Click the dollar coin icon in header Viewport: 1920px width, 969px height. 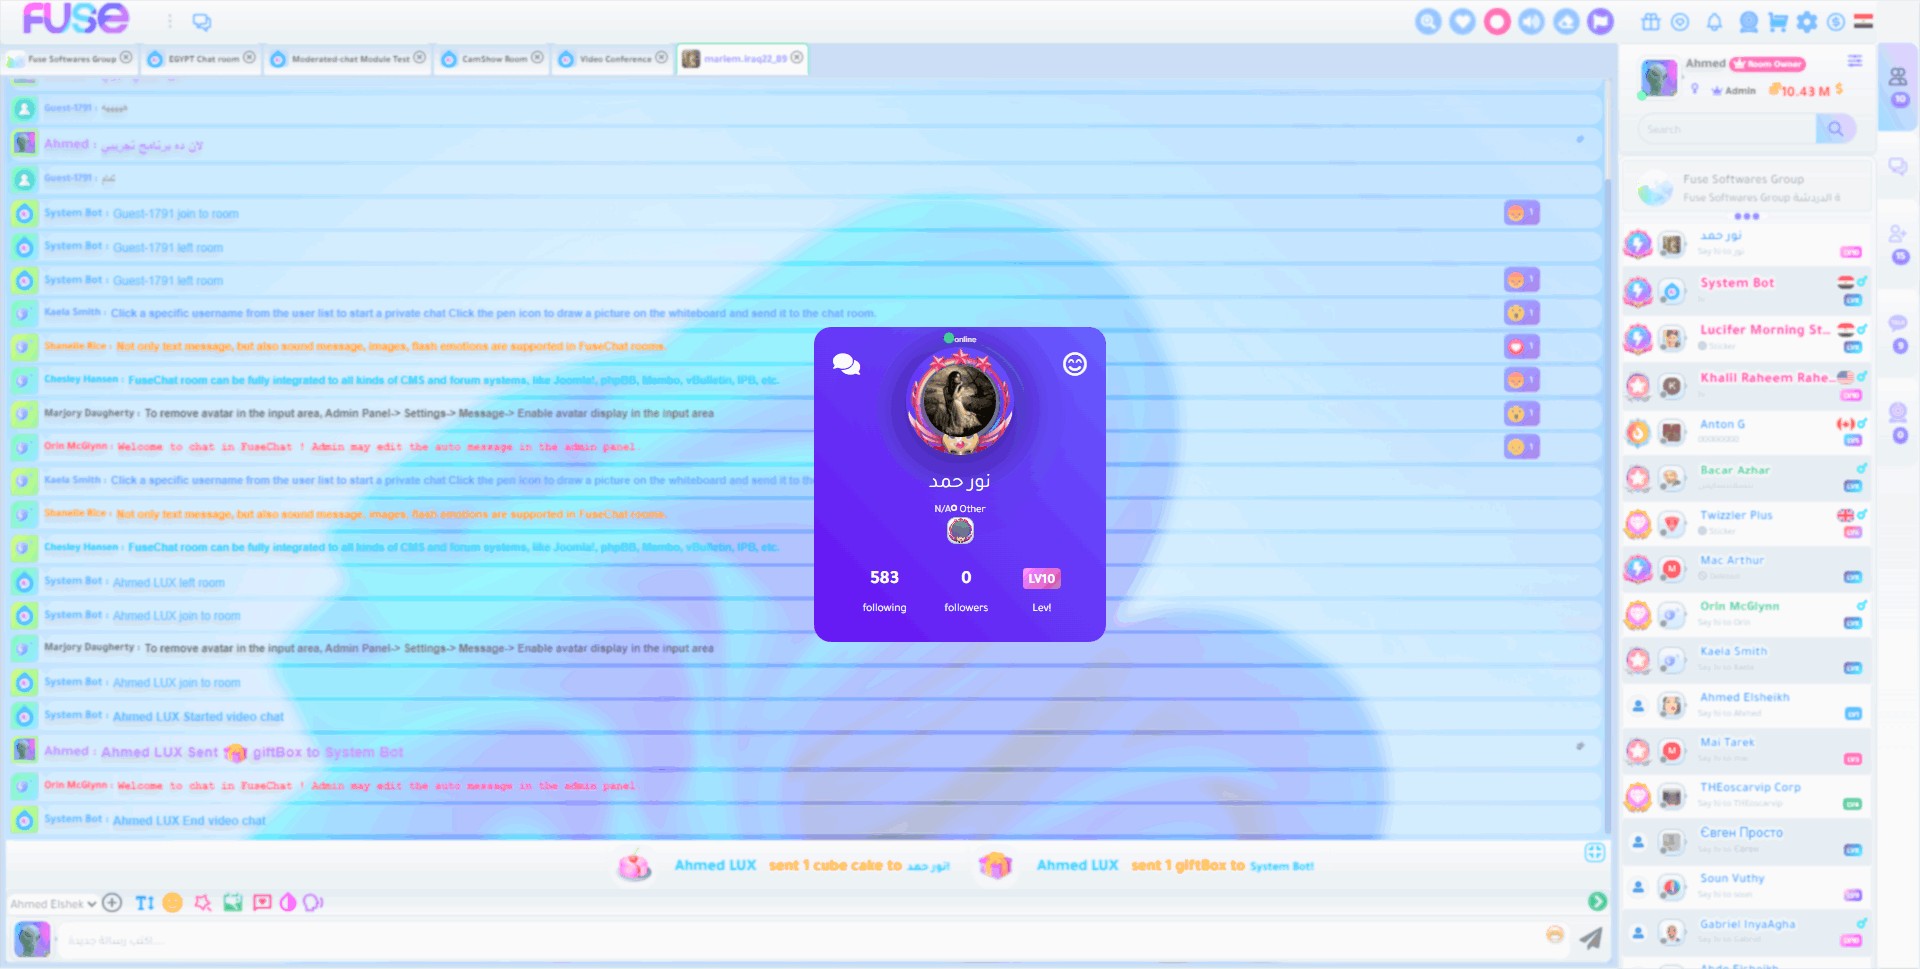pyautogui.click(x=1836, y=21)
